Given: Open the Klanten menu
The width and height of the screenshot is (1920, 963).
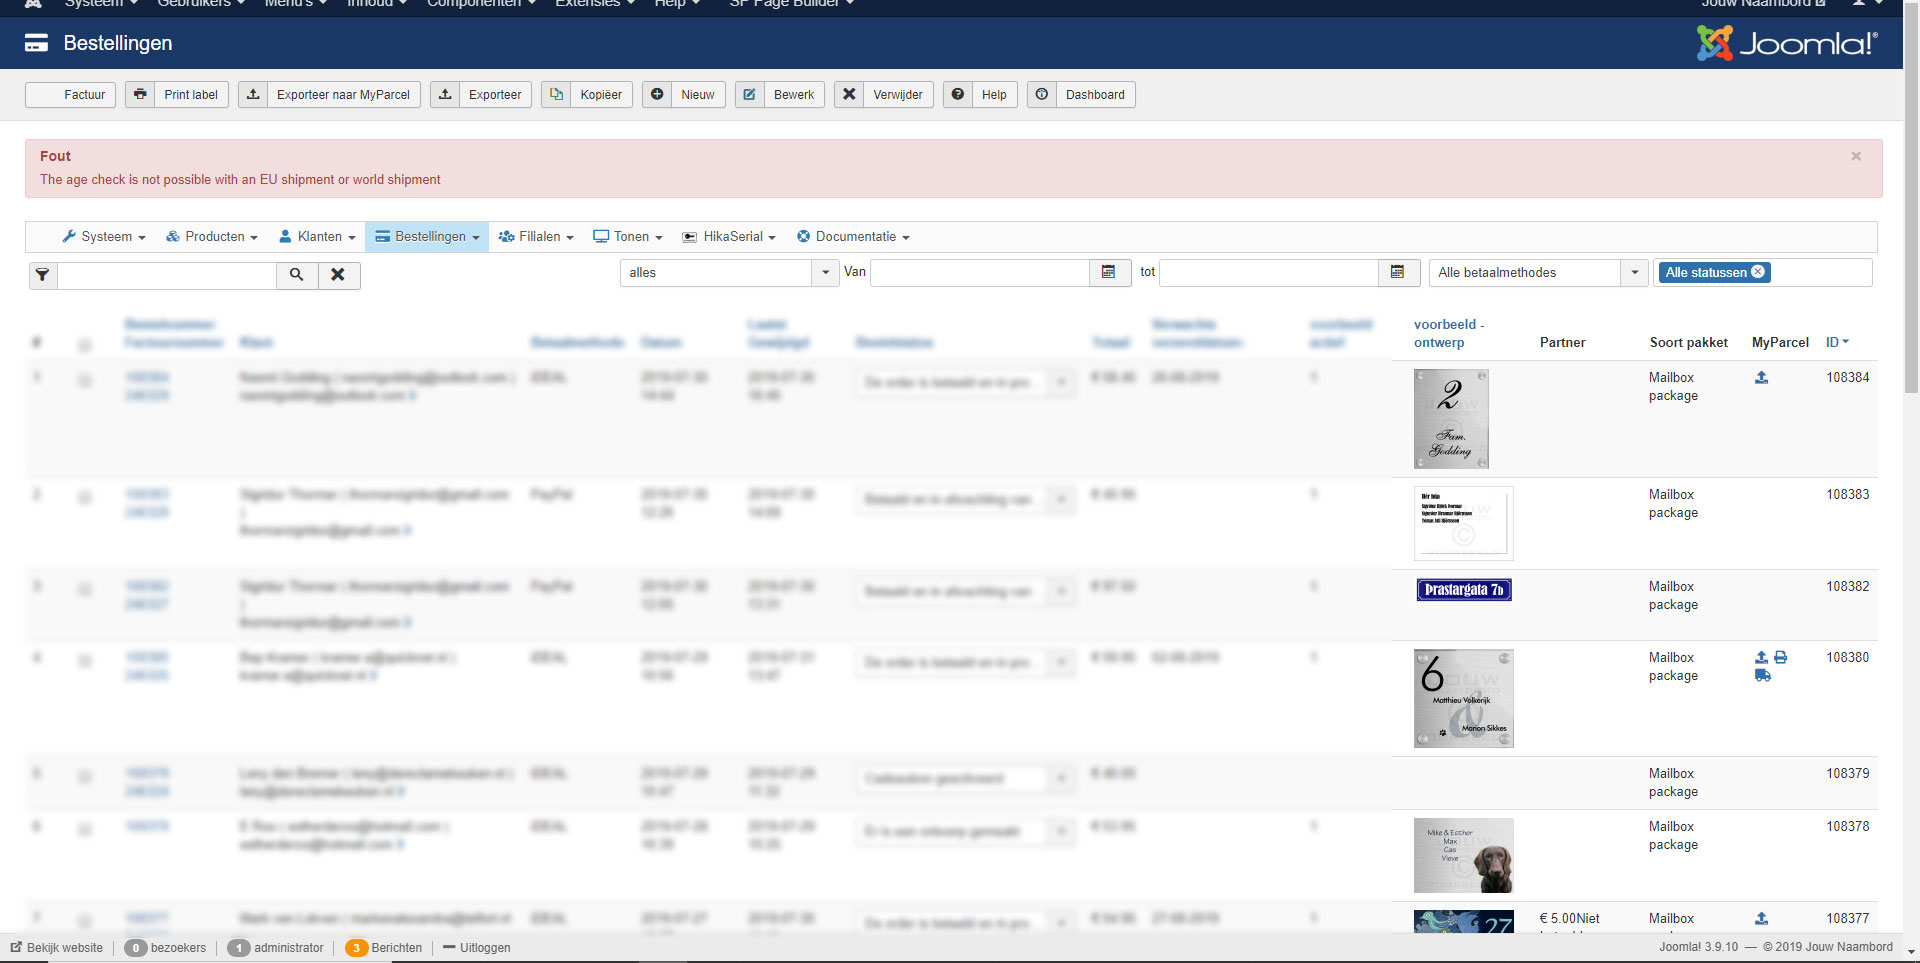Looking at the screenshot, I should [x=317, y=237].
